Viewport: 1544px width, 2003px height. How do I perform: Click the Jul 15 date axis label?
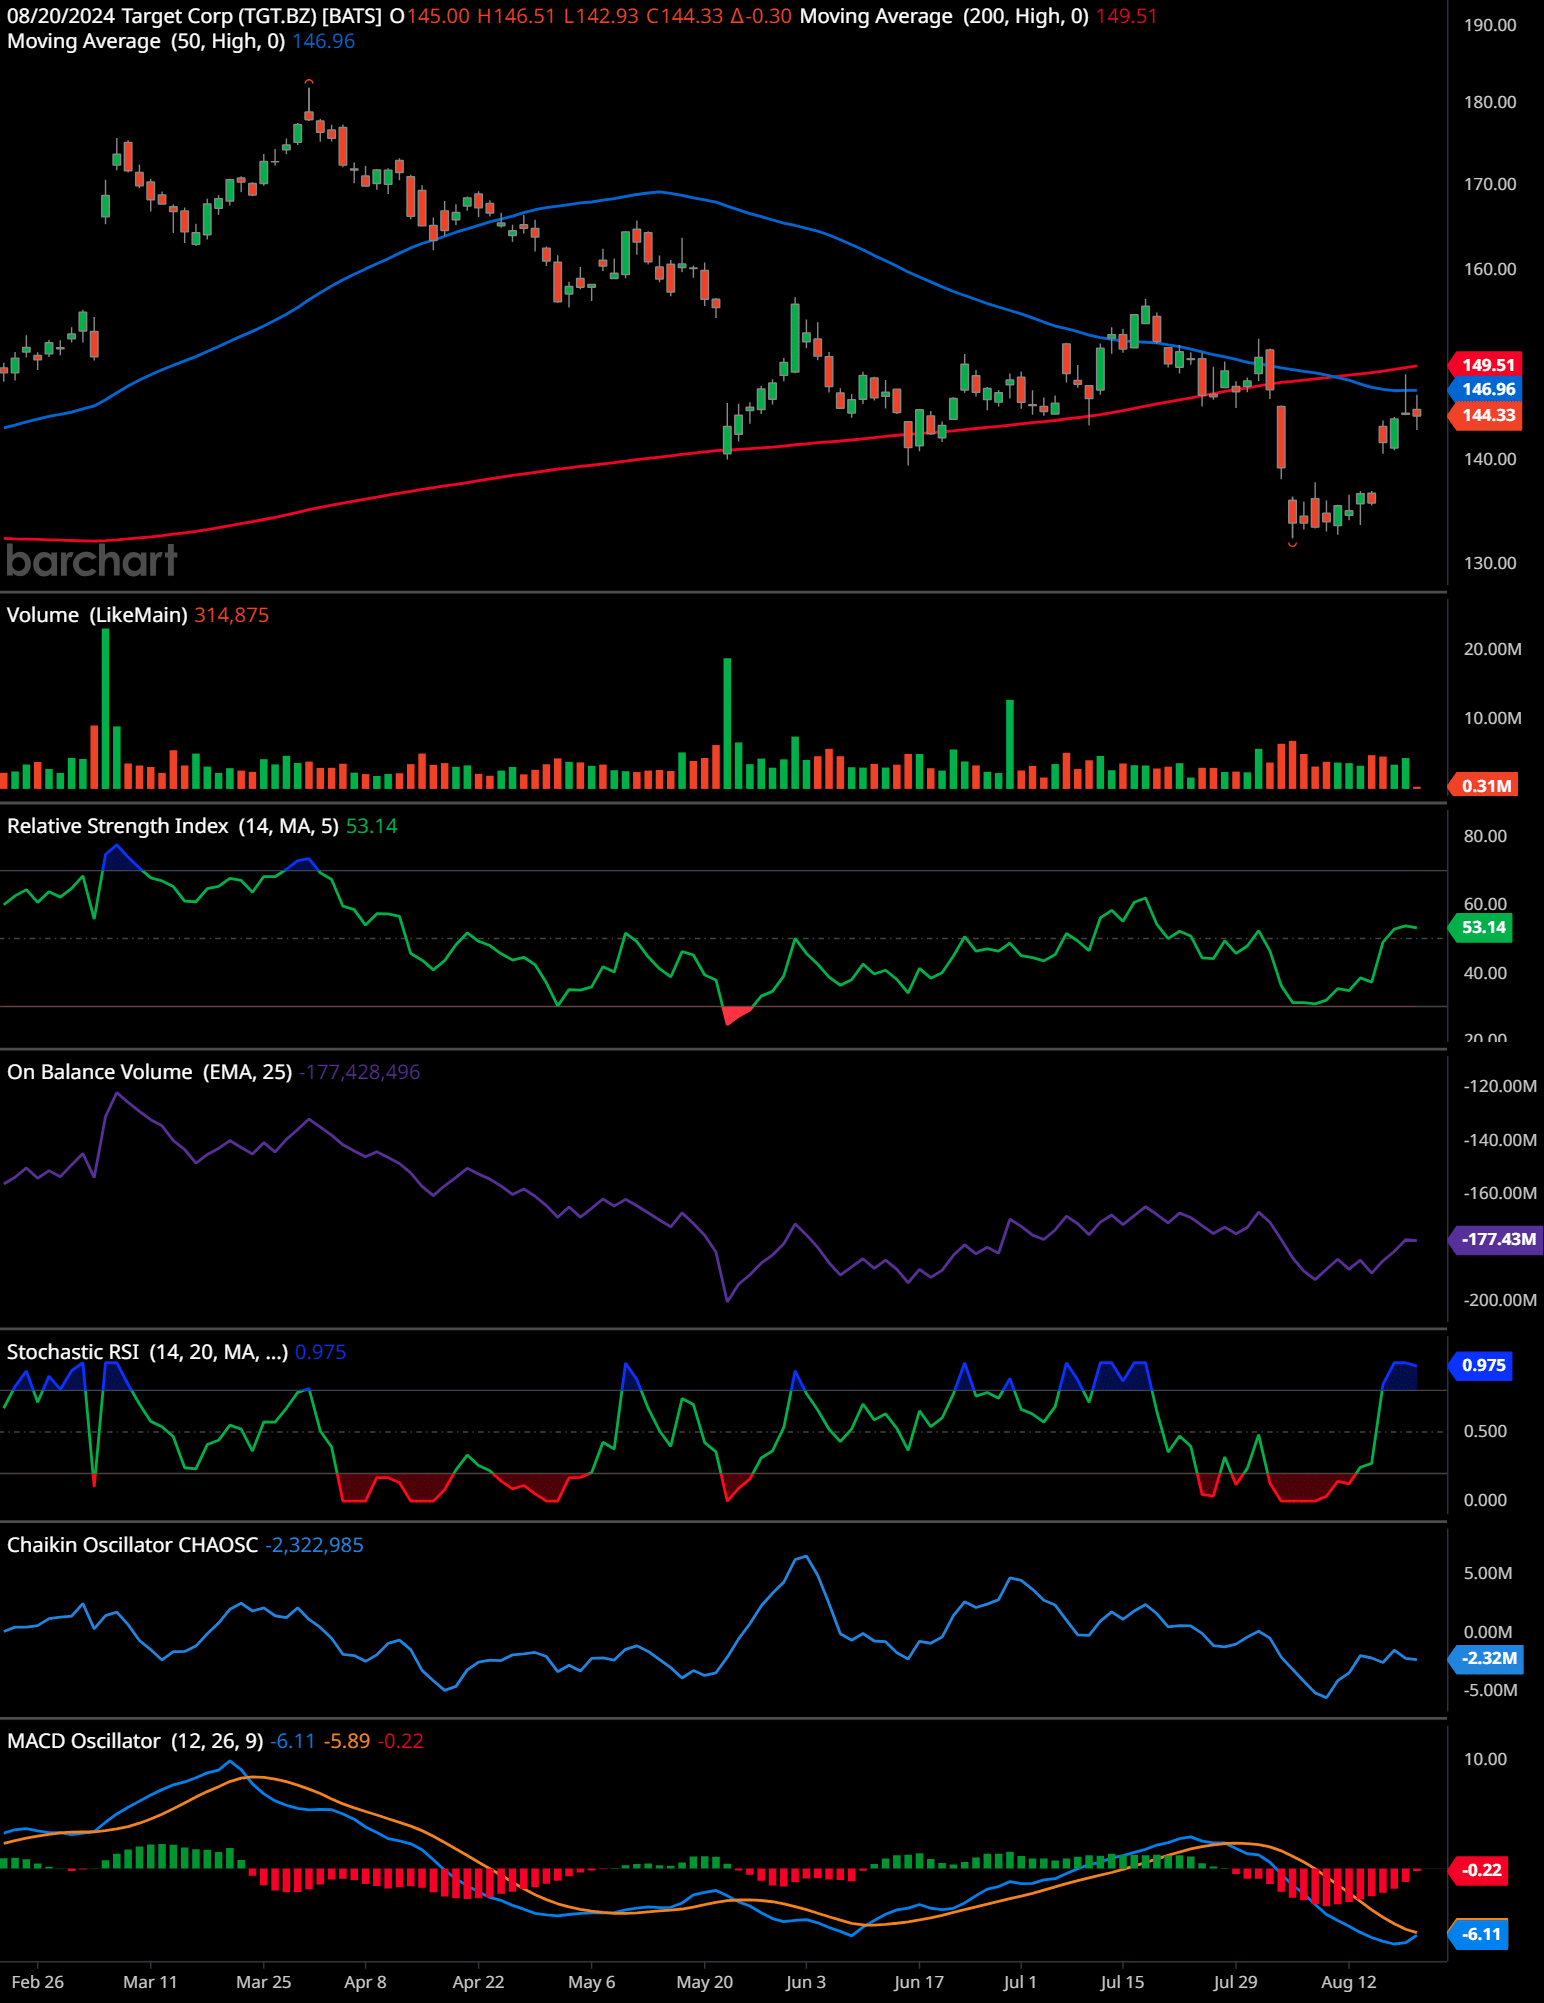[x=1122, y=1982]
